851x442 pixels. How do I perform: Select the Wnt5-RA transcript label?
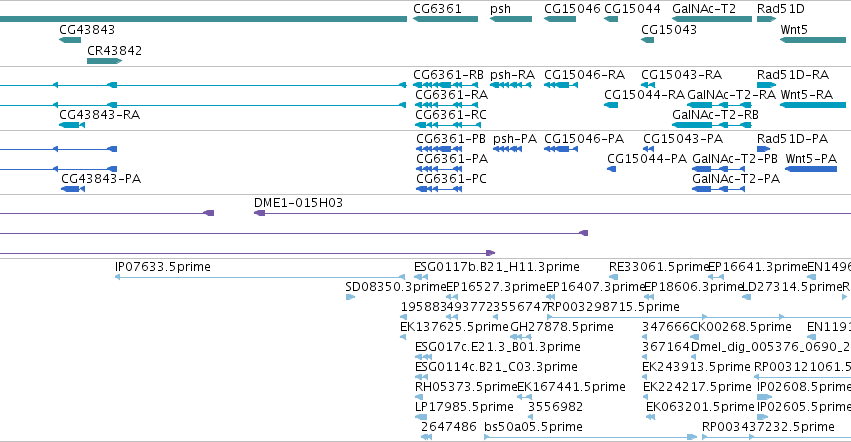[806, 94]
